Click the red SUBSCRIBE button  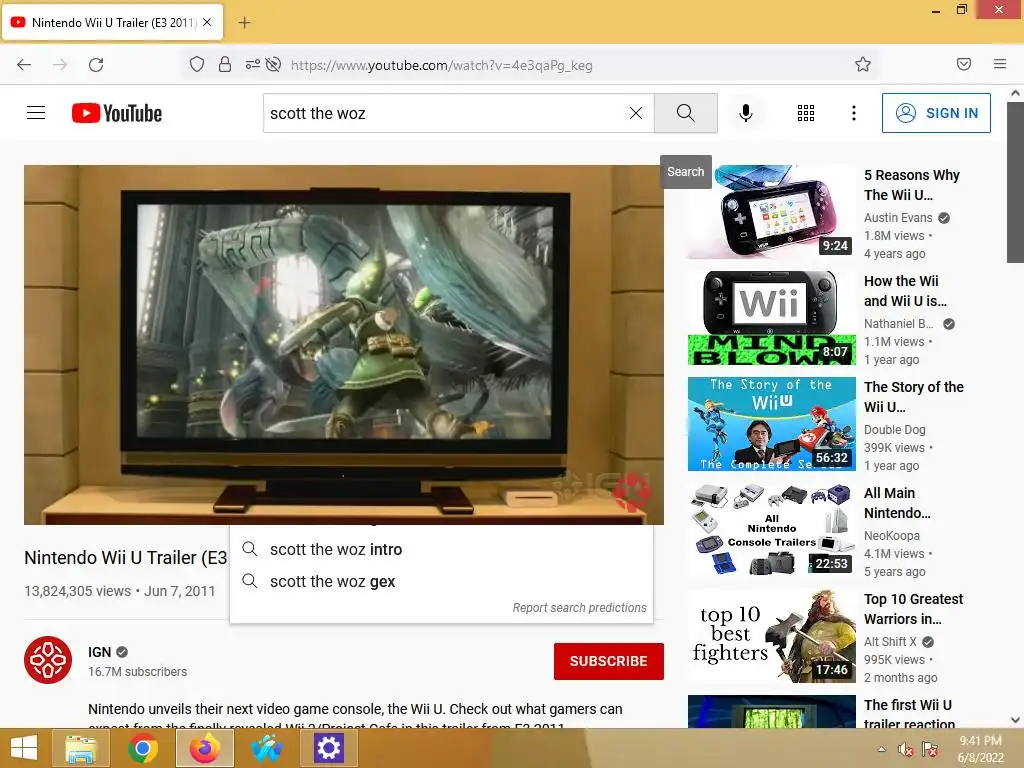[609, 661]
